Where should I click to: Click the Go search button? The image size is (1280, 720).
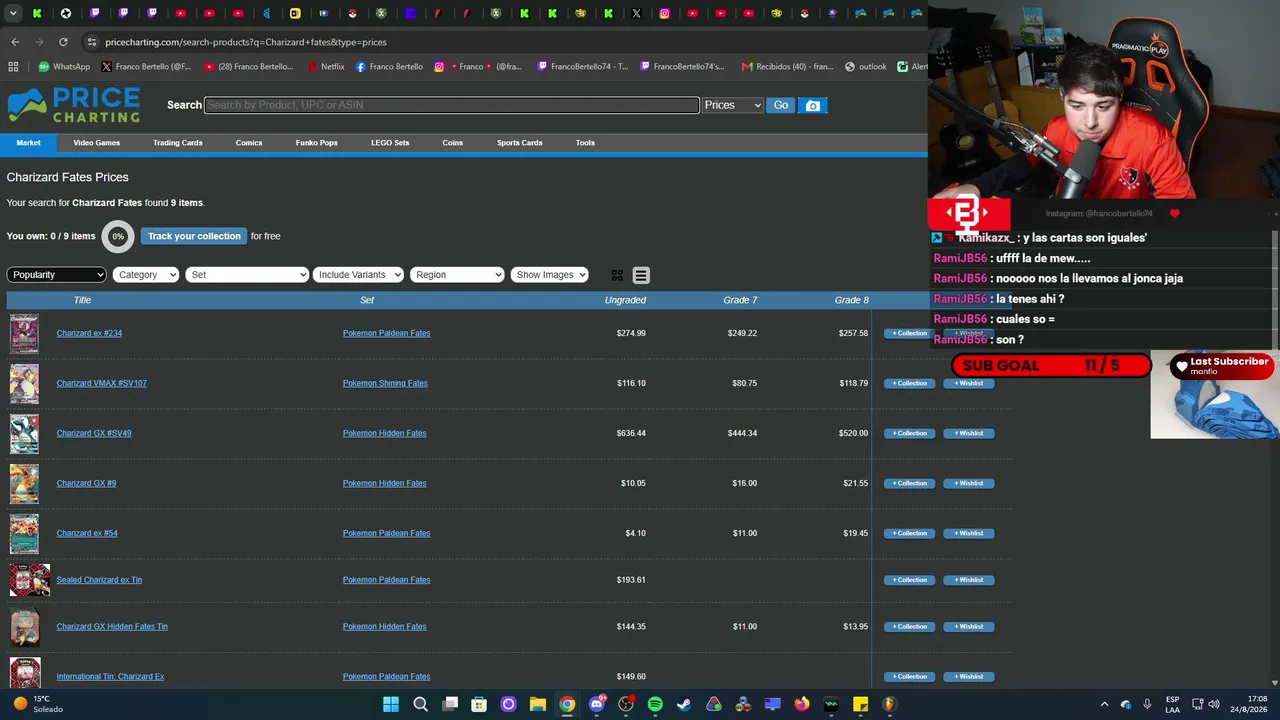click(x=780, y=105)
